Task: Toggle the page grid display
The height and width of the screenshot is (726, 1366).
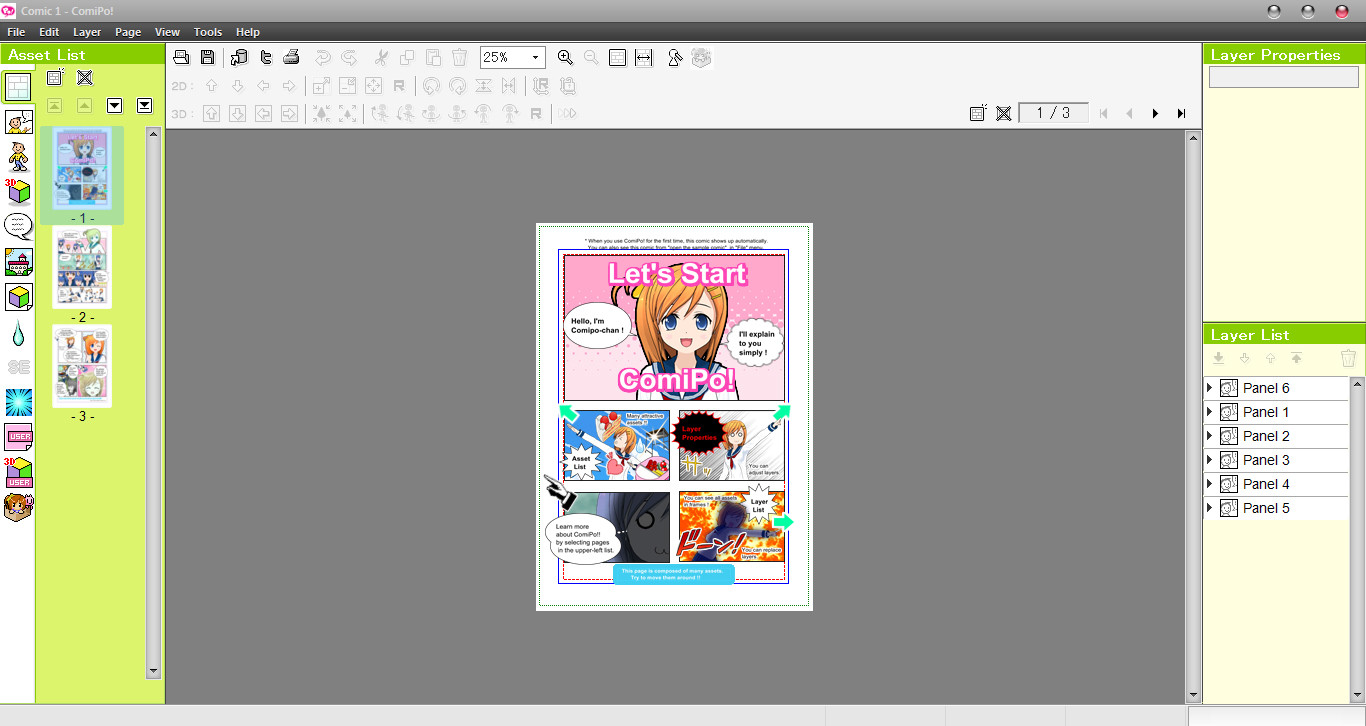Action: [617, 57]
